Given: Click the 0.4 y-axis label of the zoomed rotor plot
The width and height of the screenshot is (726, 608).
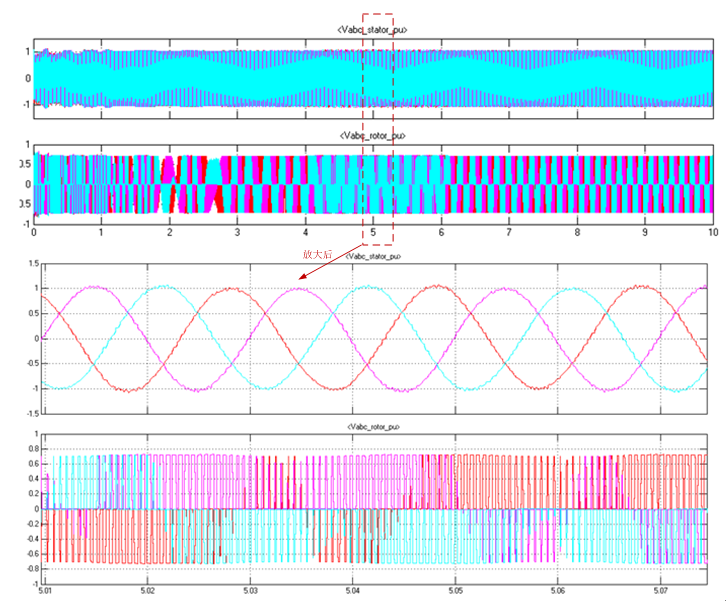Looking at the screenshot, I should pyautogui.click(x=34, y=479).
